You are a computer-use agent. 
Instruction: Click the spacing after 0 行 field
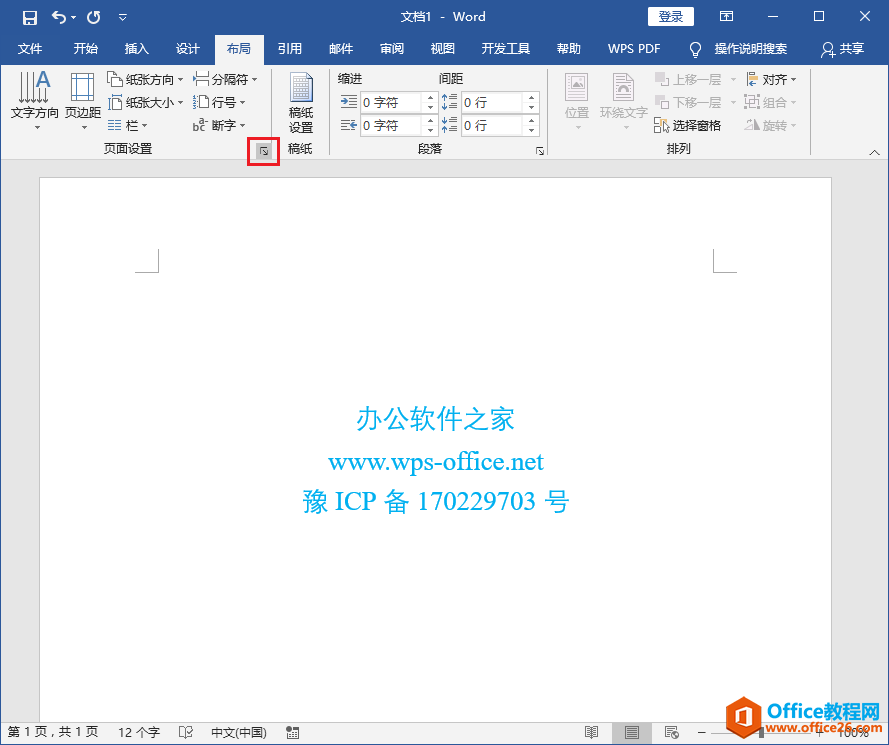pyautogui.click(x=492, y=125)
